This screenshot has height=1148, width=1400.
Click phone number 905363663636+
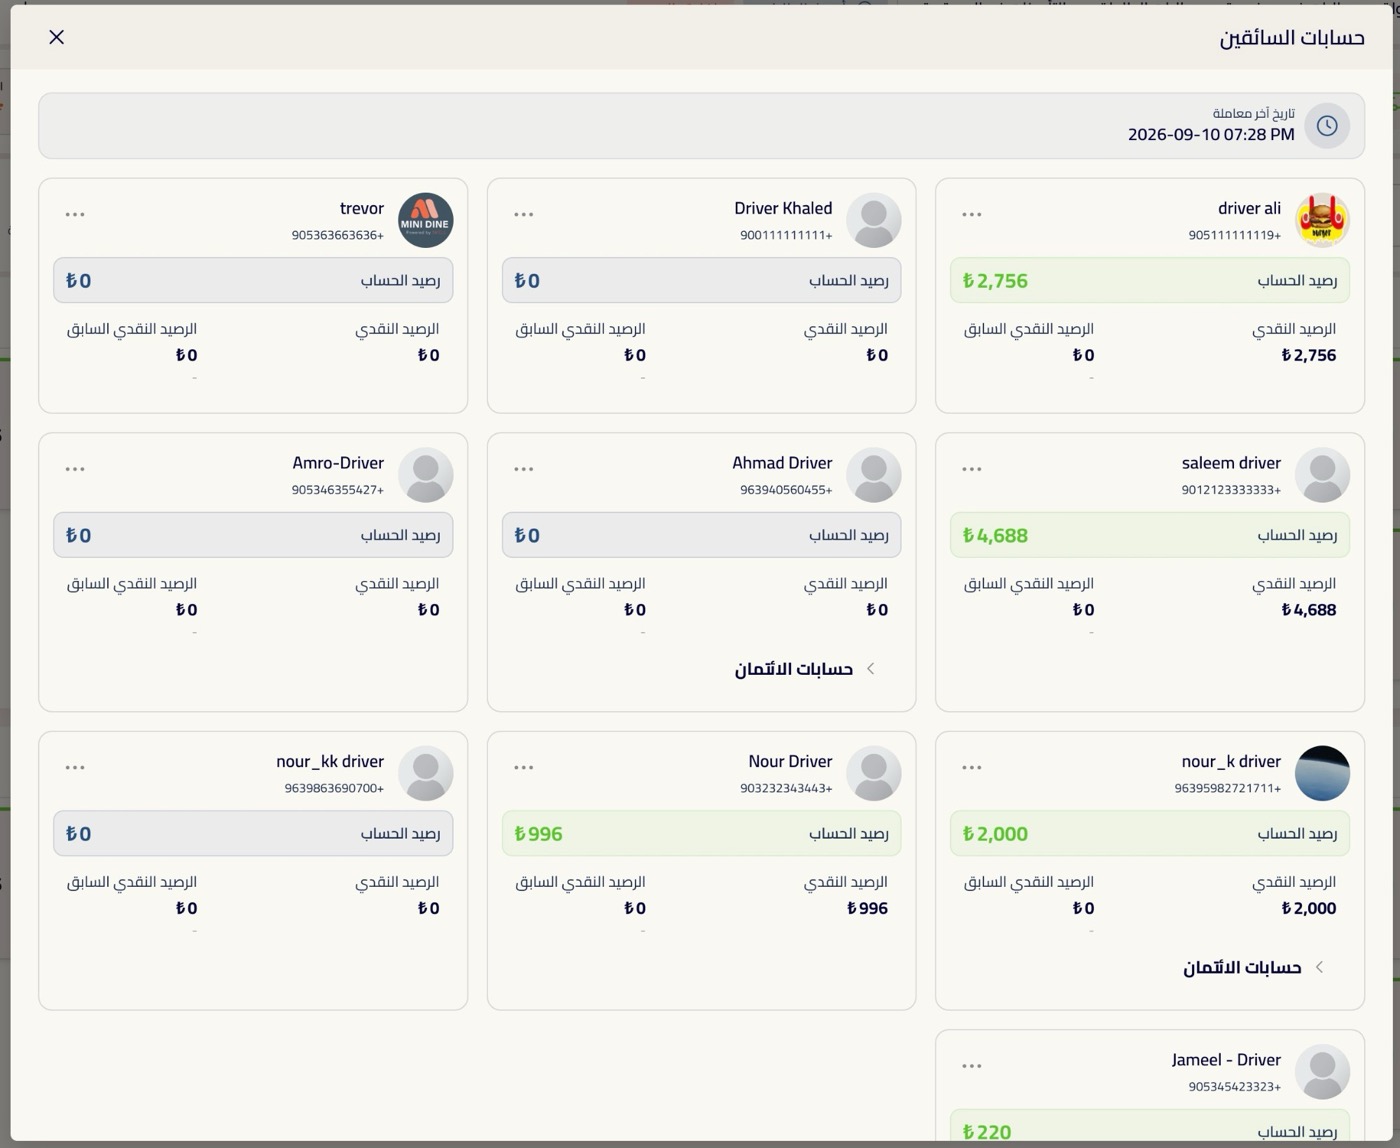click(338, 235)
